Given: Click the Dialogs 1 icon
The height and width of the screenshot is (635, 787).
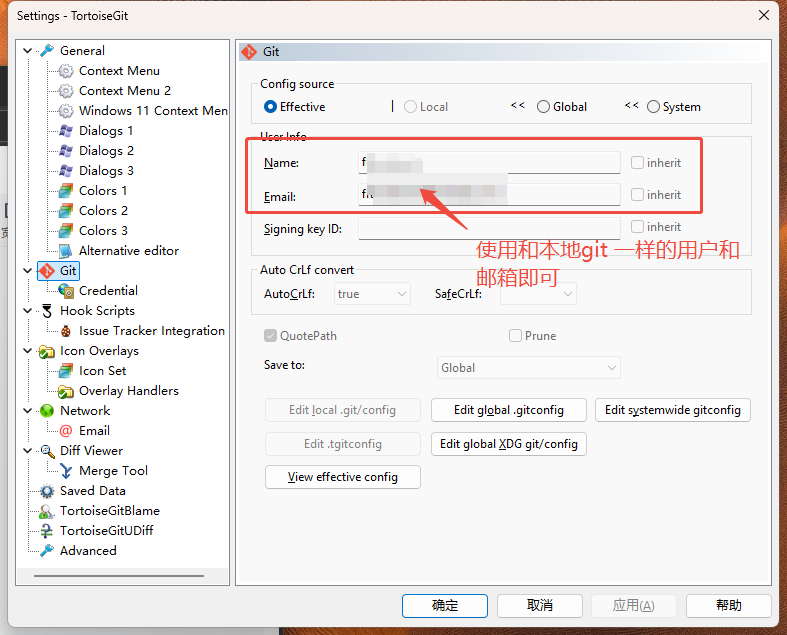Looking at the screenshot, I should point(66,131).
